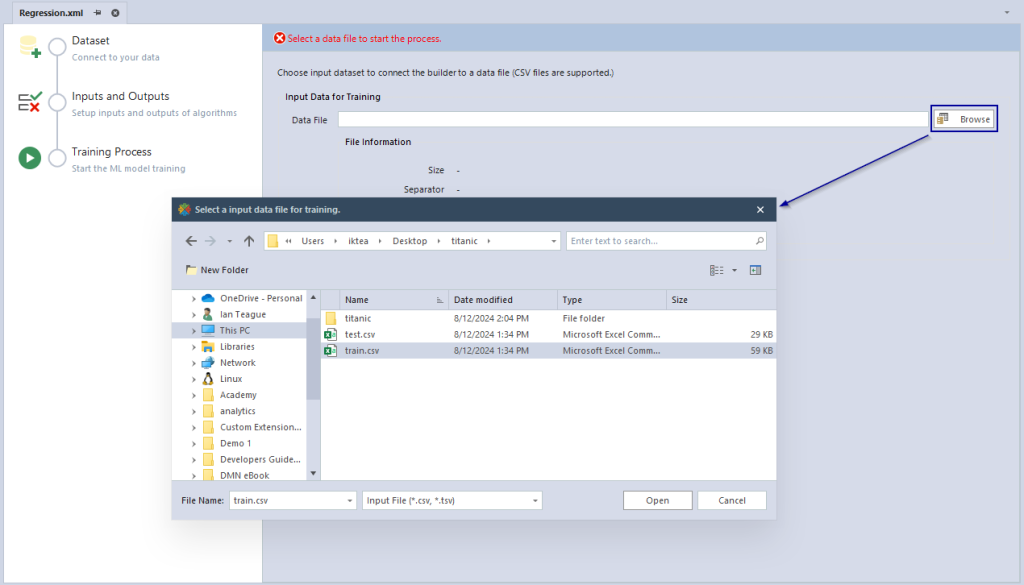Click the Desktop breadcrumb segment
Viewport: 1024px width, 585px height.
point(409,241)
